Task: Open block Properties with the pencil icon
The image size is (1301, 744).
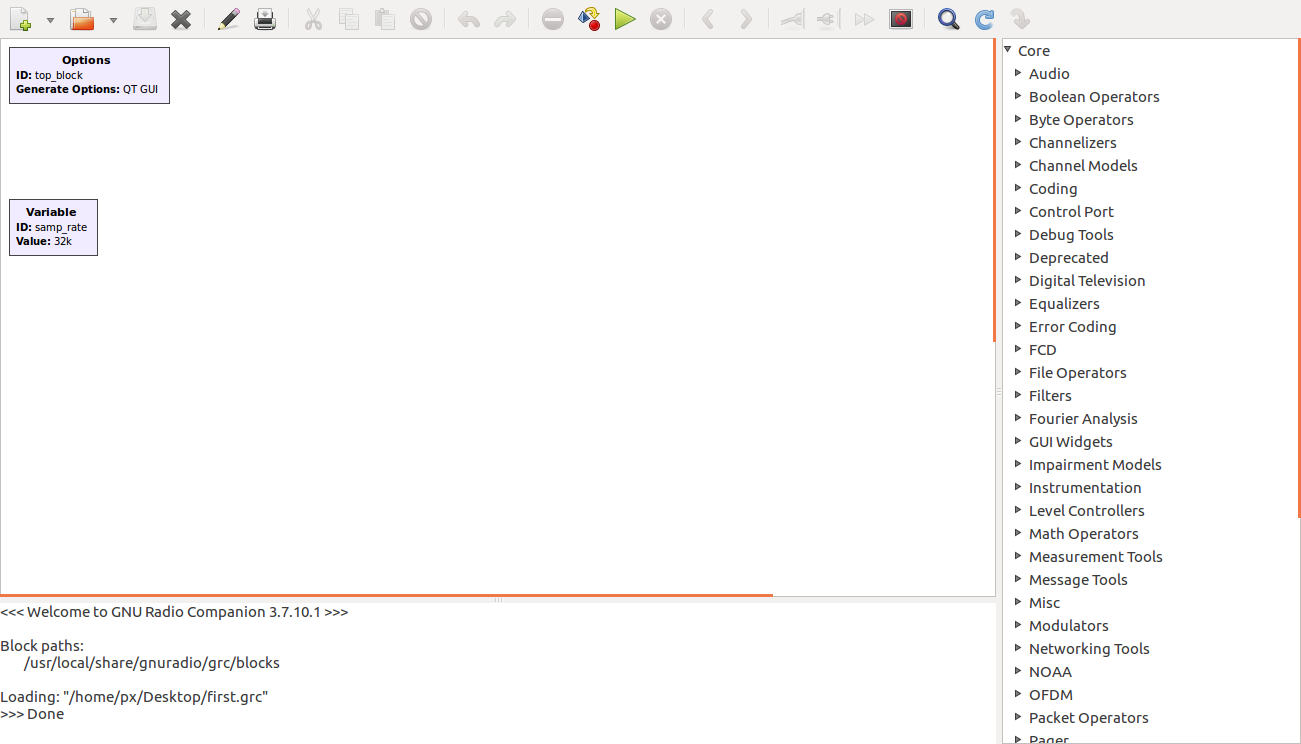Action: (x=229, y=19)
